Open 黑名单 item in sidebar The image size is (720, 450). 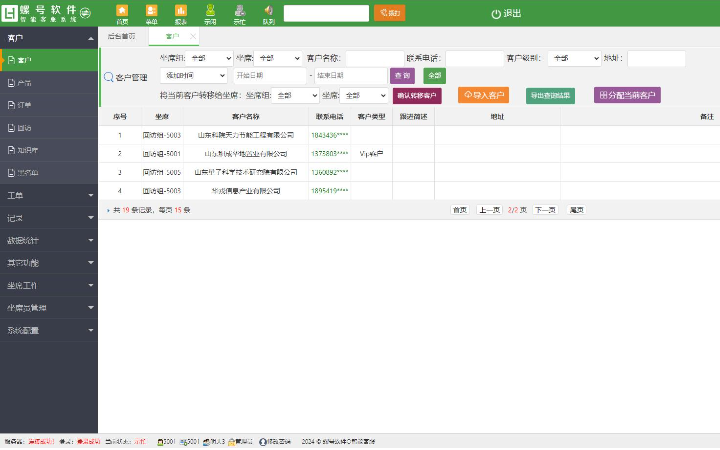[49, 173]
